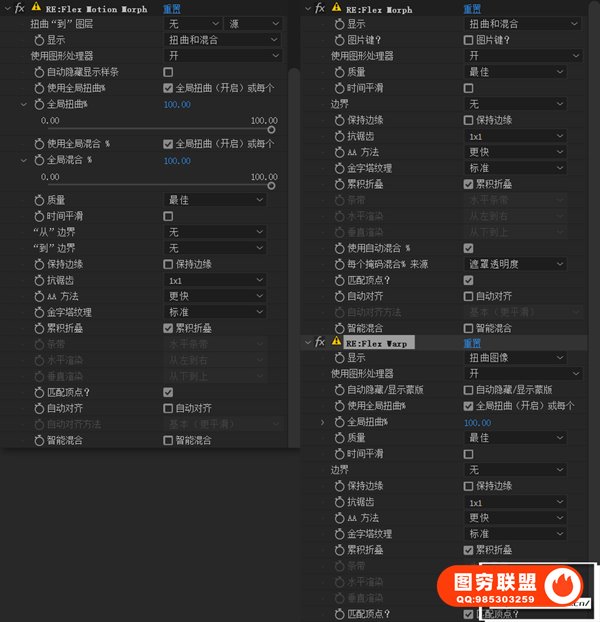
Task: Toggle the fx switch for RE:Flex Motion Morph
Action: [19, 8]
